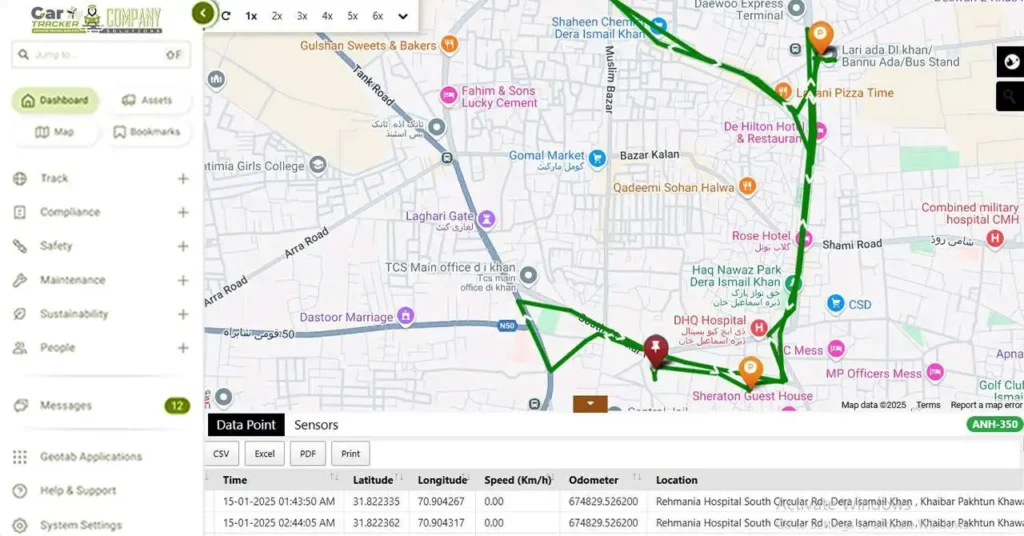Open the Assets section
Image resolution: width=1024 pixels, height=536 pixels.
[x=148, y=101]
